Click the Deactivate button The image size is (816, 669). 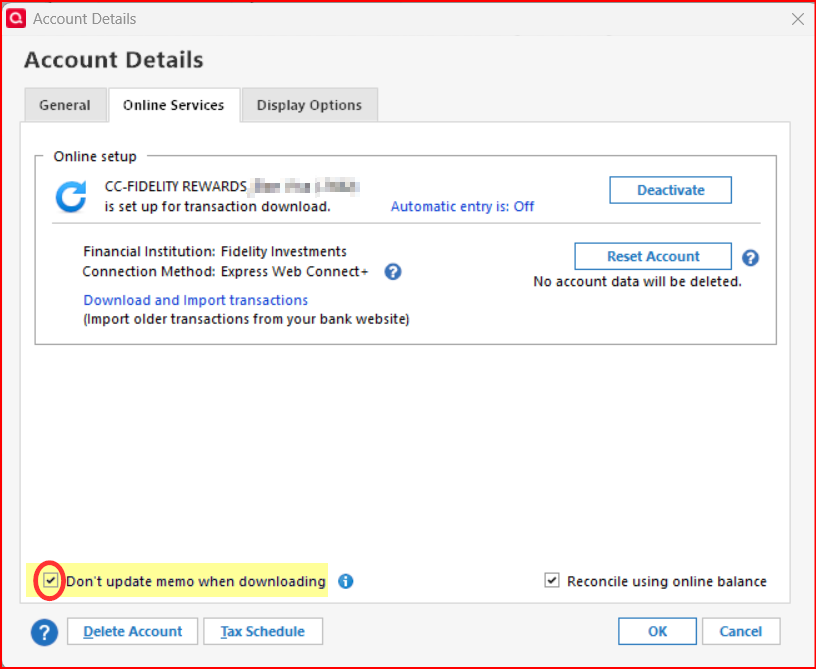pos(670,190)
